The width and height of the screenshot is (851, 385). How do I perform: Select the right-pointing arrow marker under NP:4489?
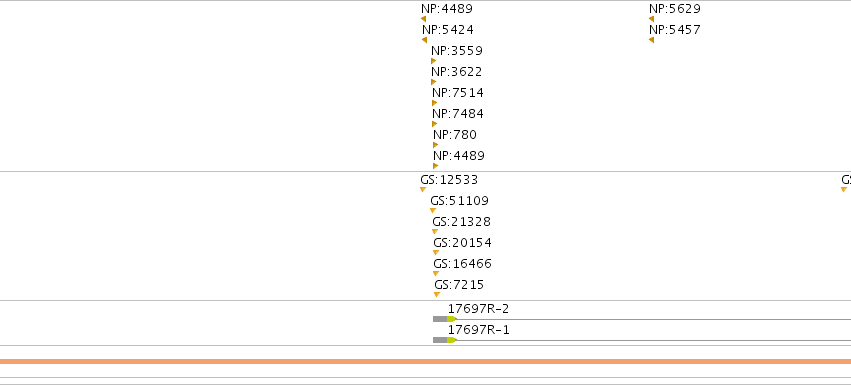(x=435, y=166)
